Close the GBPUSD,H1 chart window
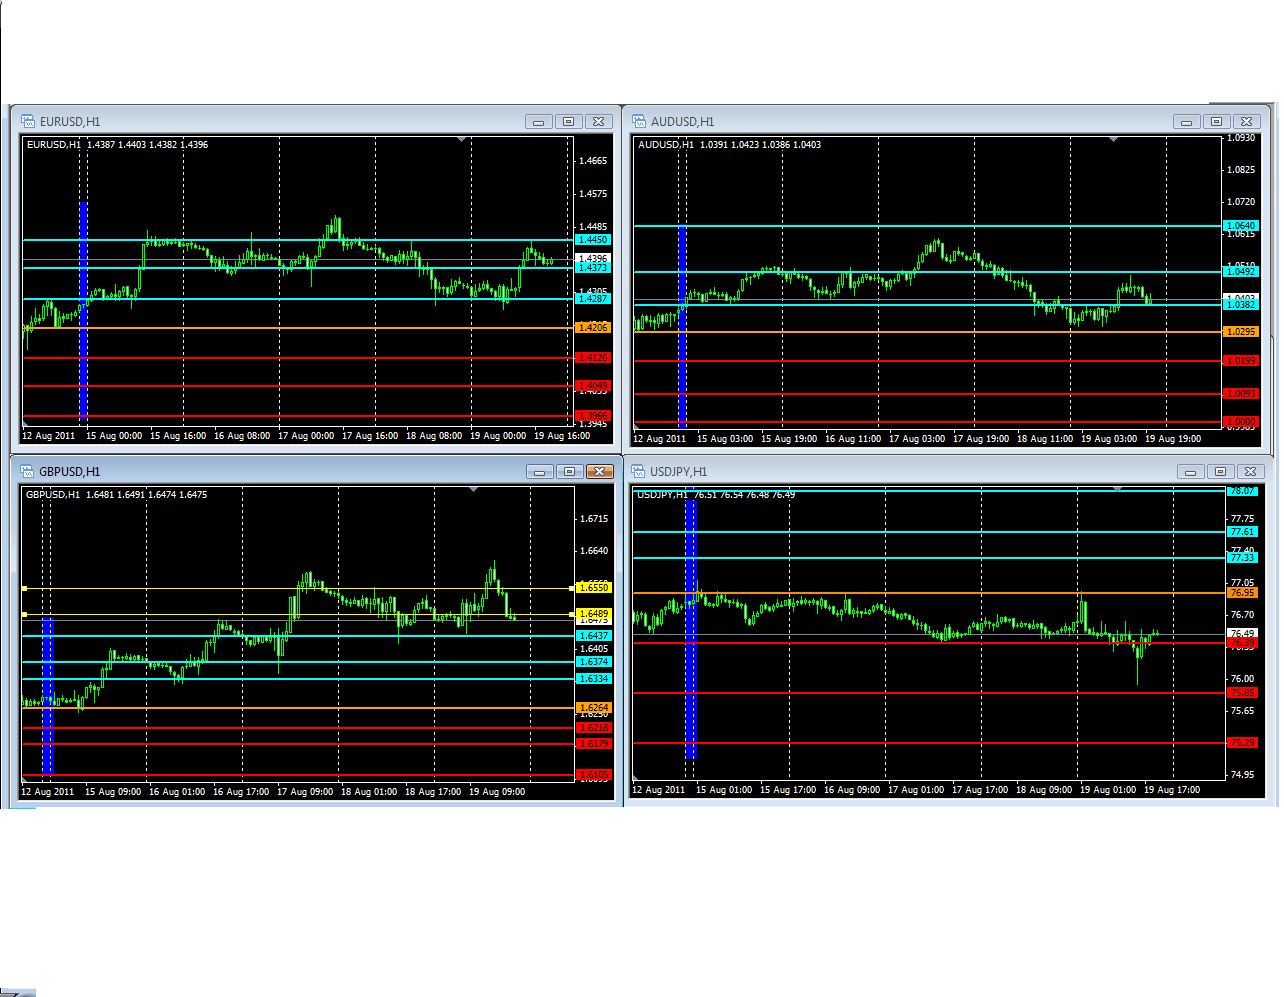Screen dimensions: 1284x997 coord(599,472)
